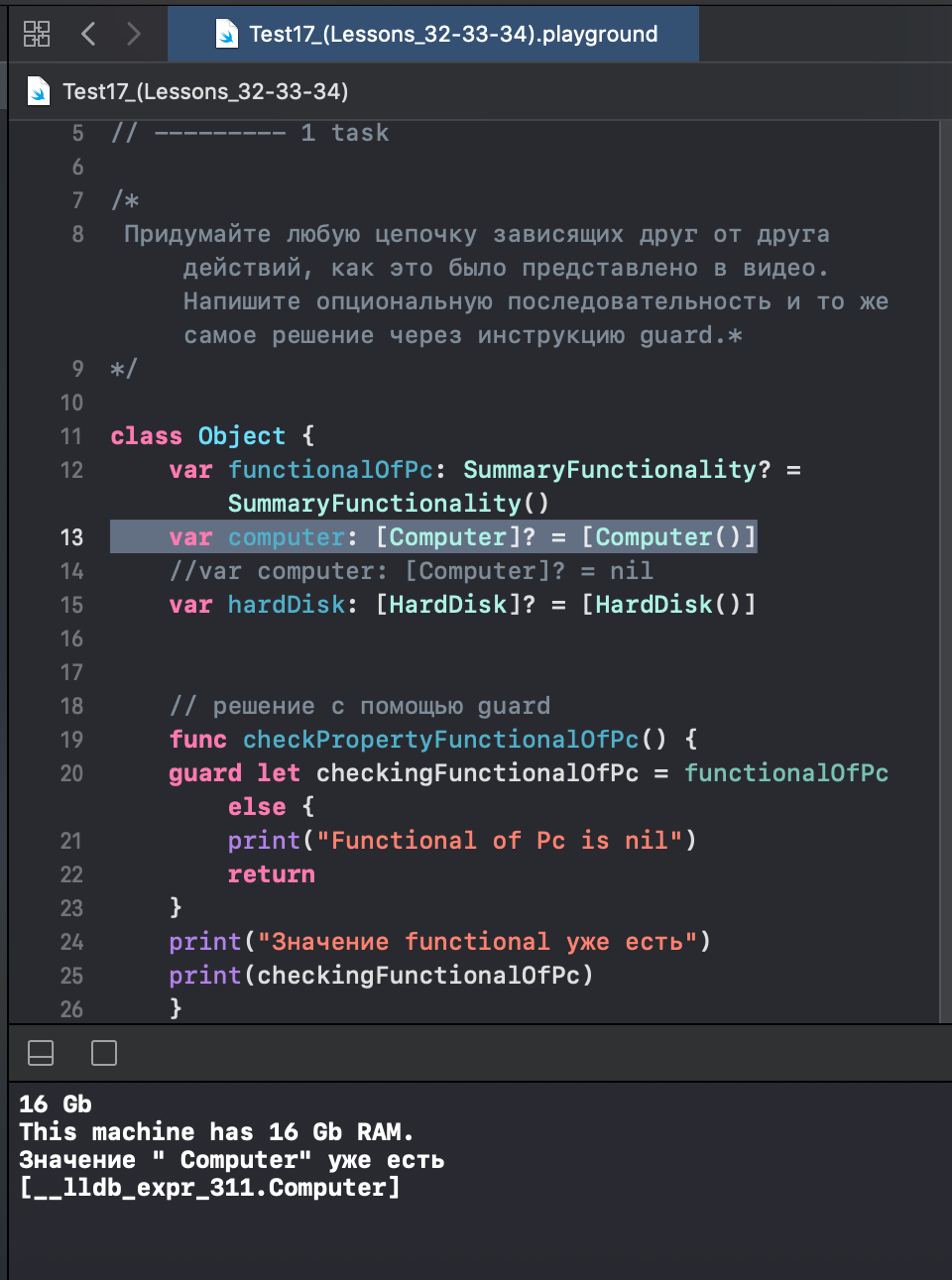Click comment 'решение с помощью guard'
This screenshot has height=1280, width=952.
360,706
